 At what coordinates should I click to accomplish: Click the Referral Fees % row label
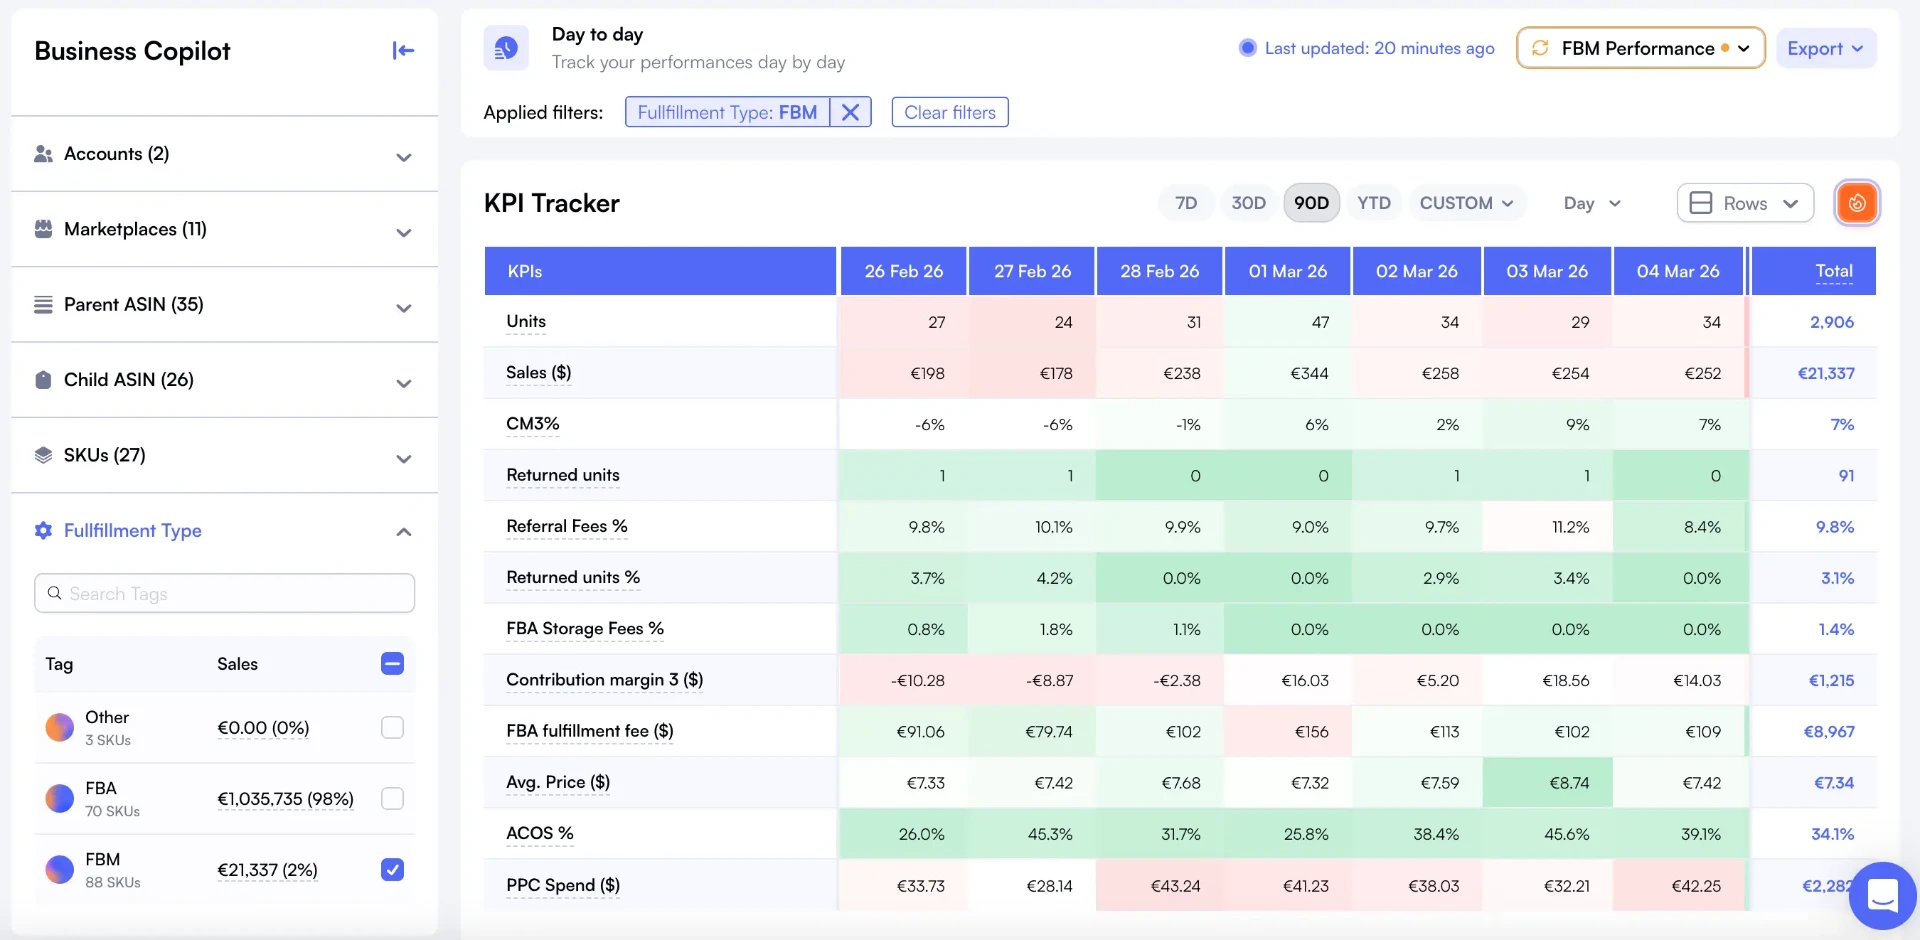pos(567,526)
